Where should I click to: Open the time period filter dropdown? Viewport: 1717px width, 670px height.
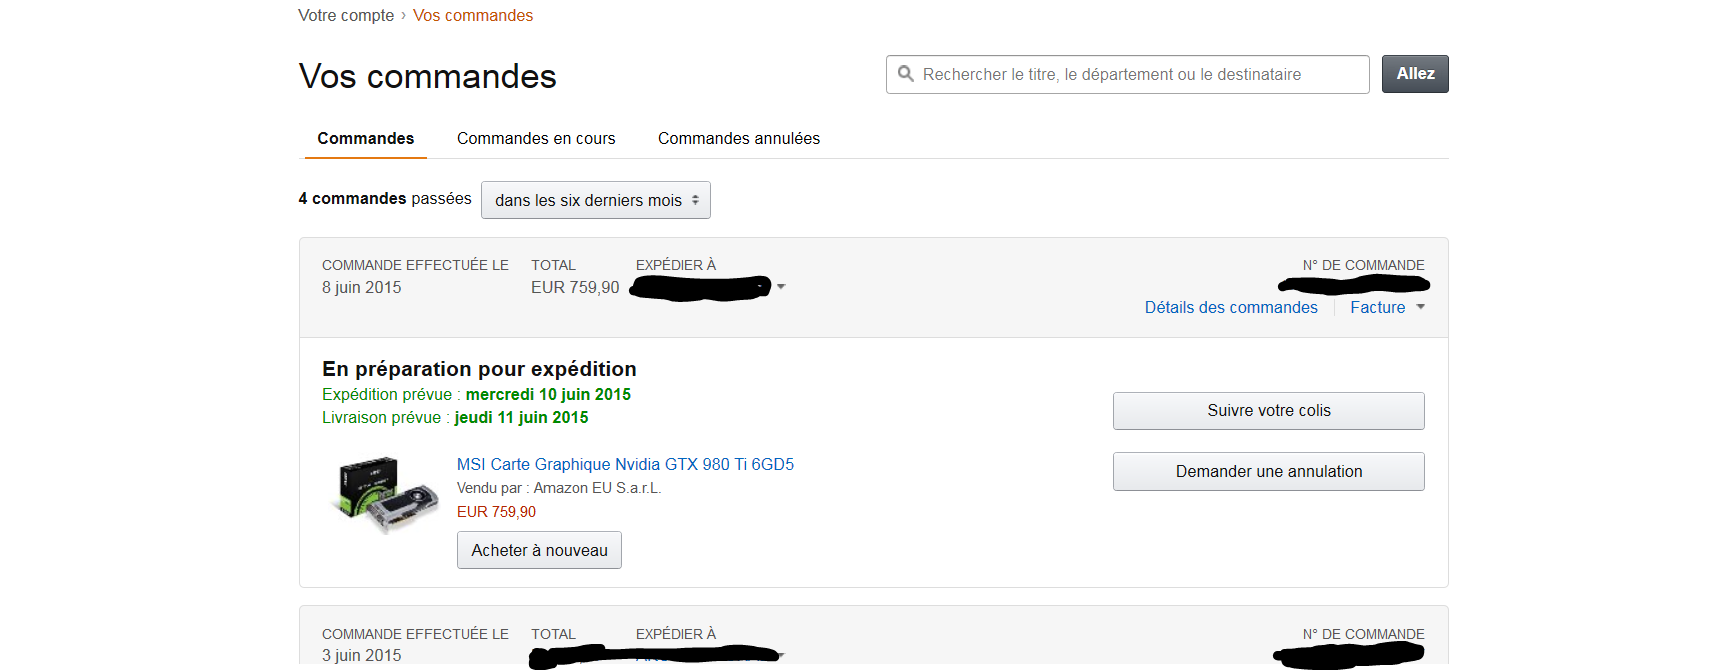[x=596, y=200]
